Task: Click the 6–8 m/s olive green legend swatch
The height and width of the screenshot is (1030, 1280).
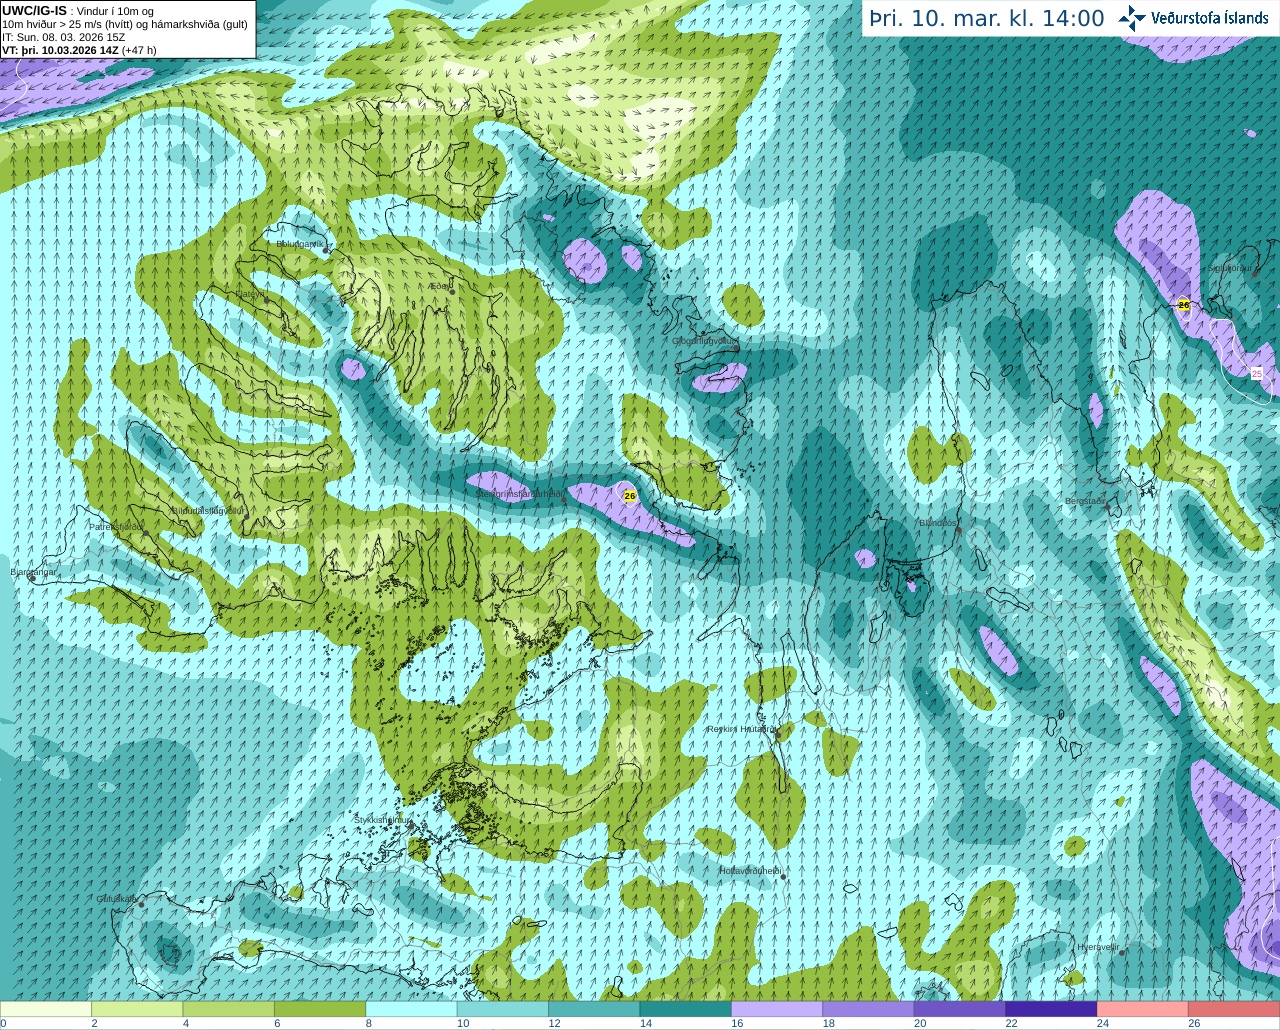Action: coord(320,1009)
